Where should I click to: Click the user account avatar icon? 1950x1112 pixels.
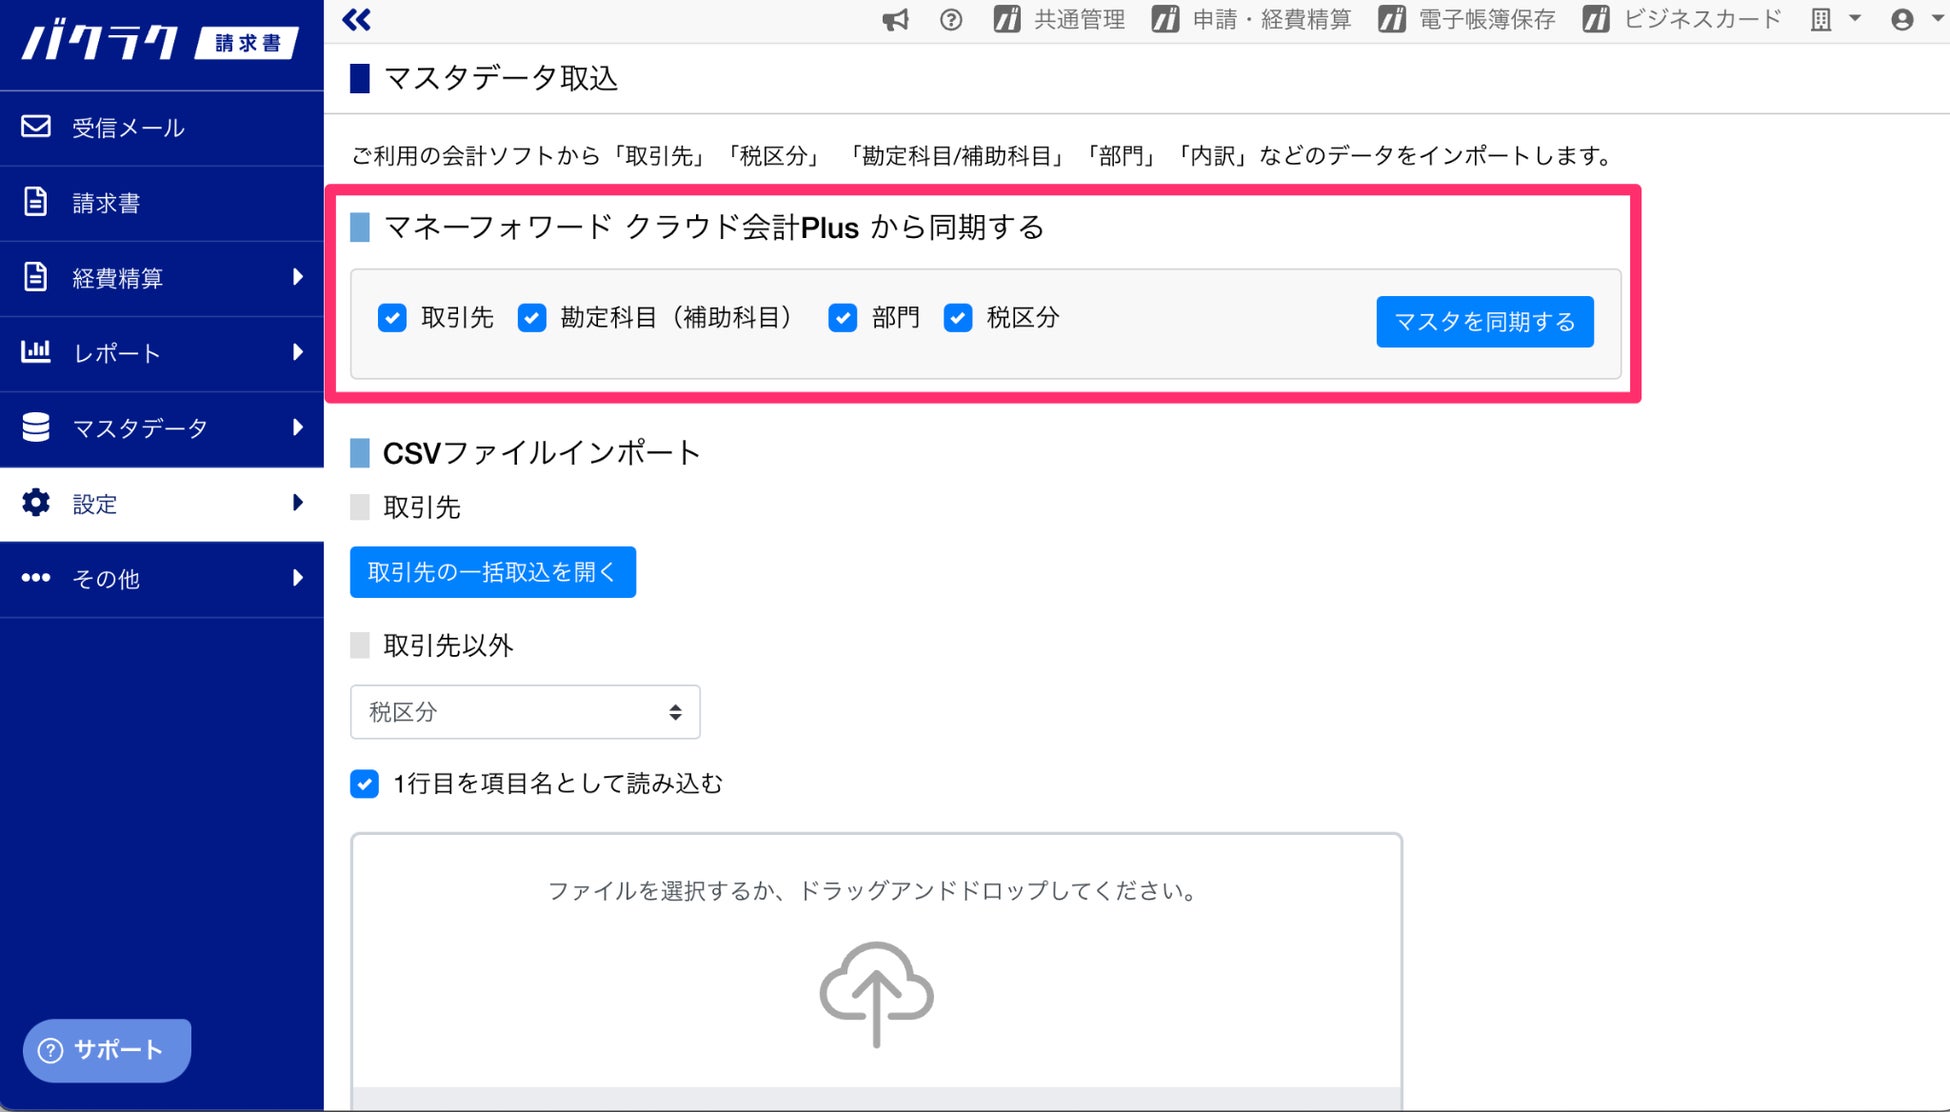click(x=1902, y=20)
